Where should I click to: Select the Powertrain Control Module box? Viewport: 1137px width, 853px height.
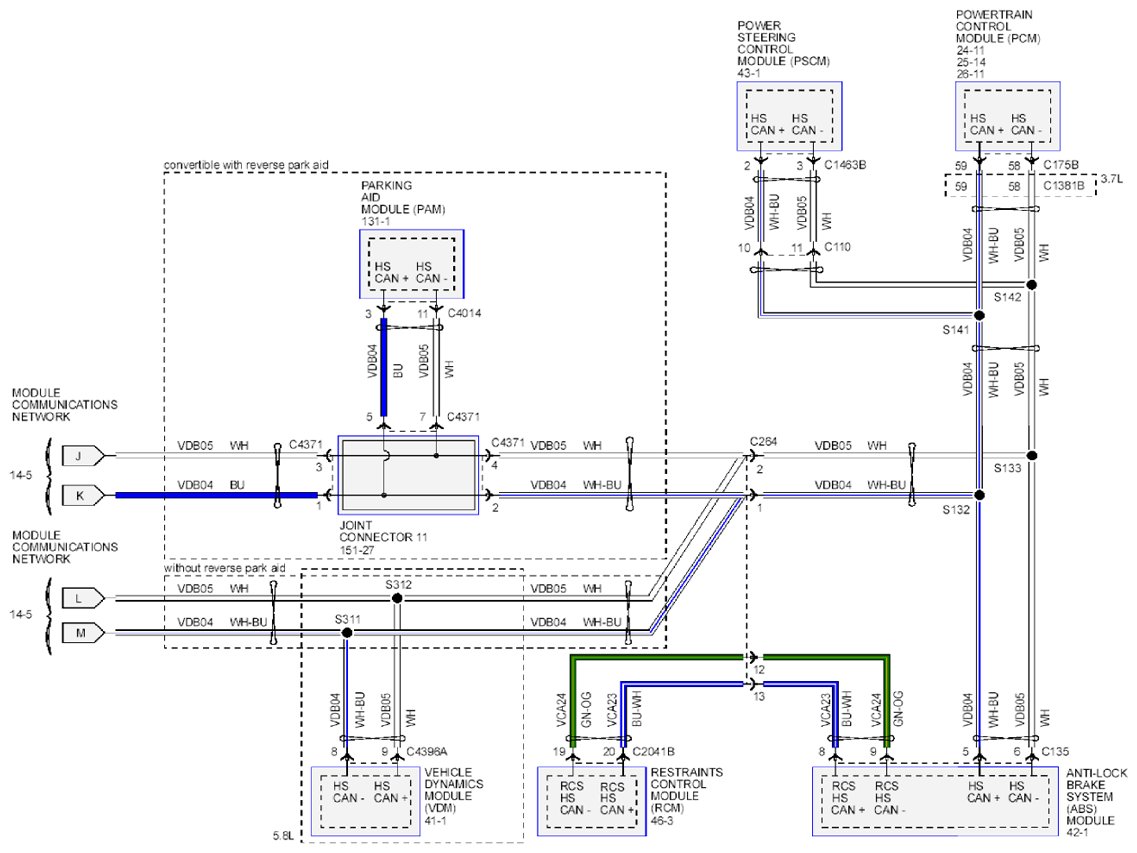click(x=1008, y=116)
